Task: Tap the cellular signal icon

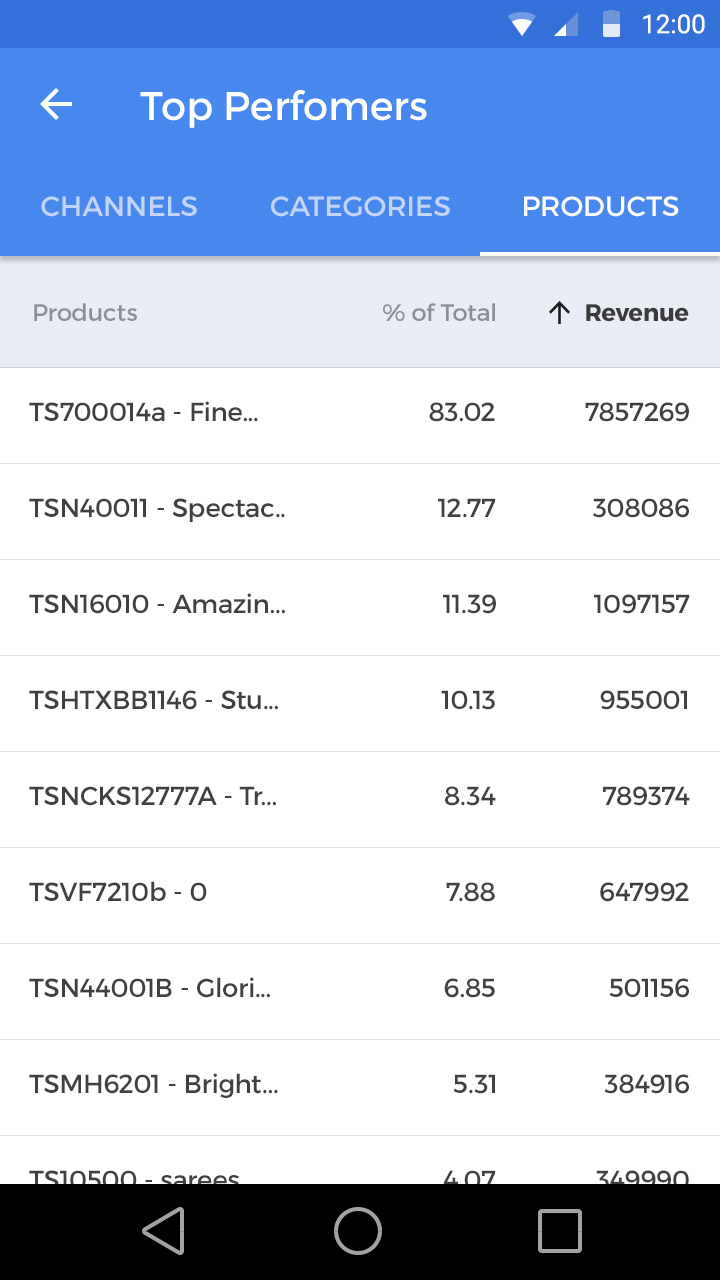Action: pos(566,24)
